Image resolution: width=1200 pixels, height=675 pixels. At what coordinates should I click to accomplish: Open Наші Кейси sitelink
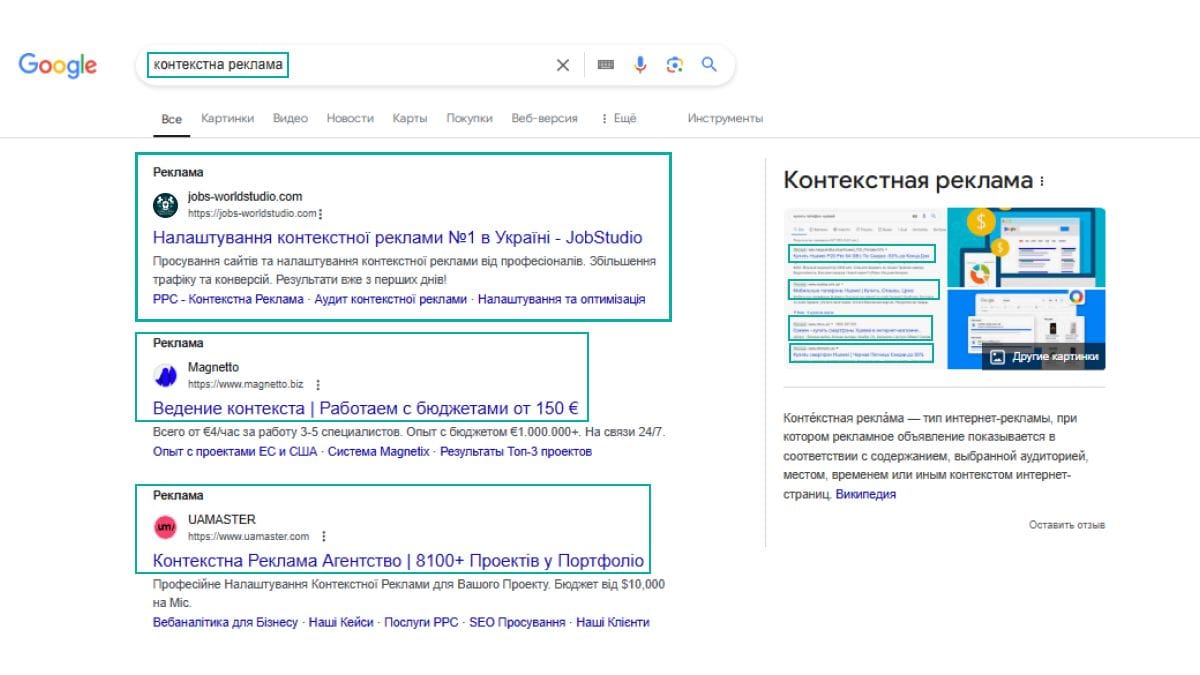tap(341, 622)
